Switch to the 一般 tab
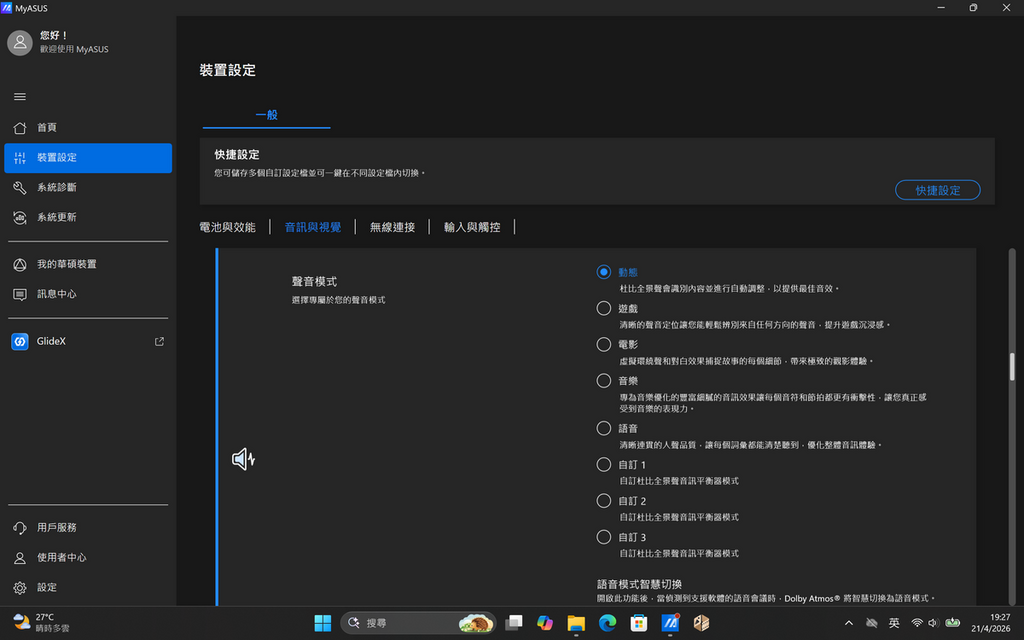The height and width of the screenshot is (640, 1024). (x=266, y=115)
